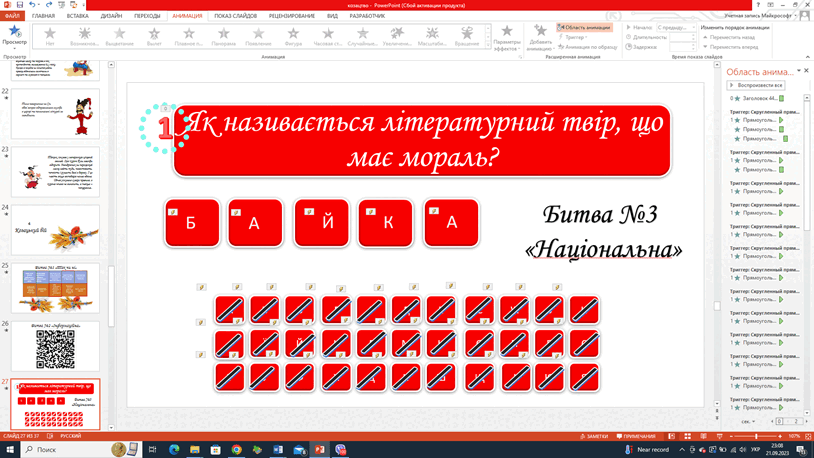Screen dimensions: 814x458
Task: Select the 'Возникновение' animation effect
Action: (85, 36)
